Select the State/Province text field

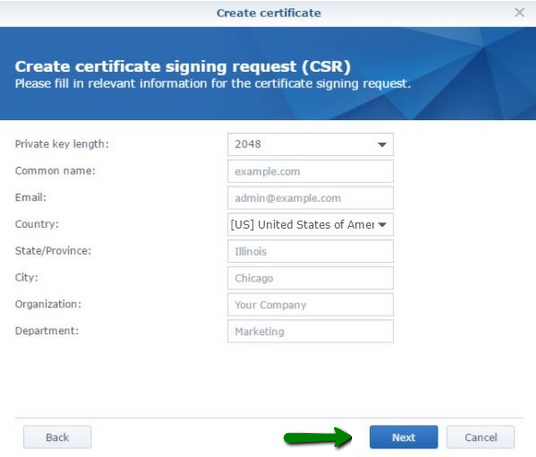tap(310, 251)
